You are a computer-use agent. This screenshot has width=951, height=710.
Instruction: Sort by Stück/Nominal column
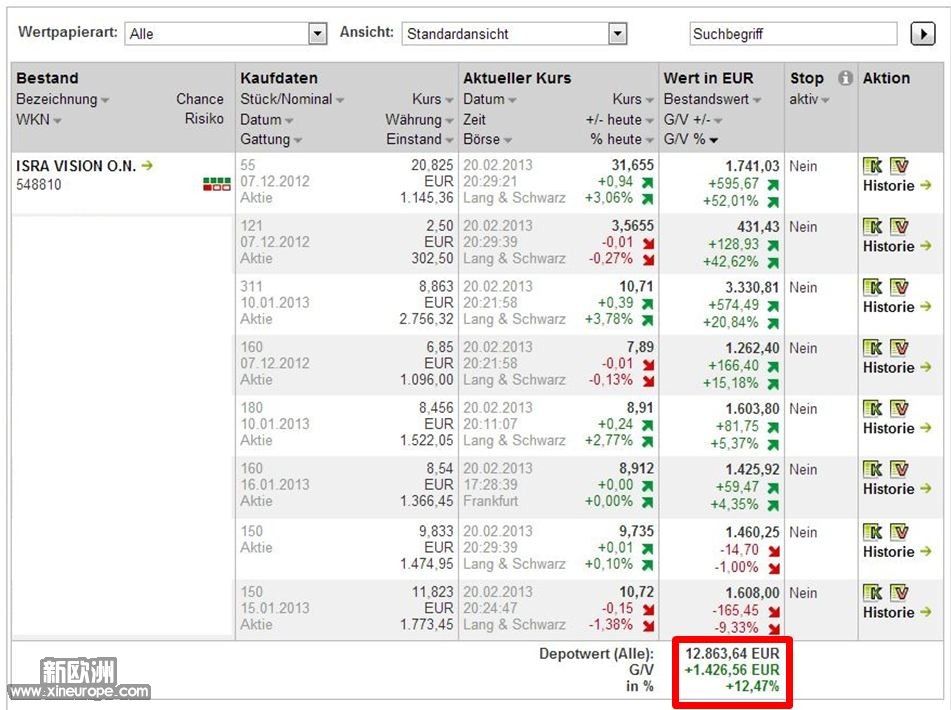[292, 99]
